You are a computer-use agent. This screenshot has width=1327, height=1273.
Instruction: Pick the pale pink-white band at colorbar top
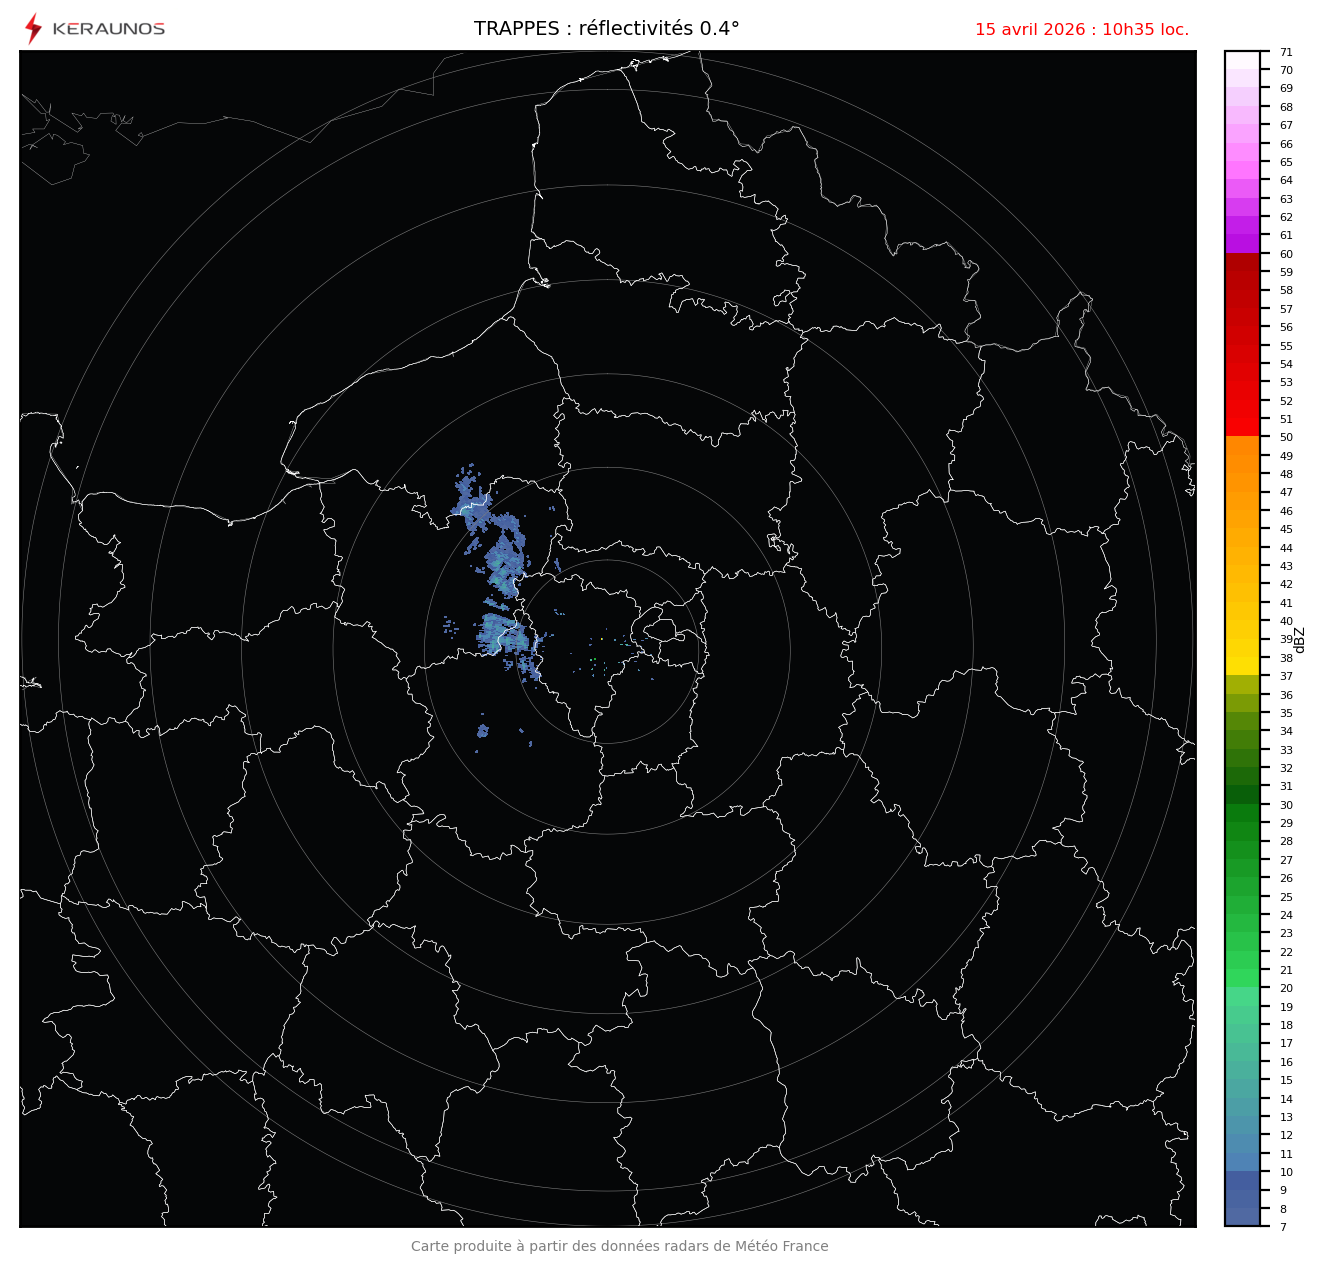(x=1242, y=60)
